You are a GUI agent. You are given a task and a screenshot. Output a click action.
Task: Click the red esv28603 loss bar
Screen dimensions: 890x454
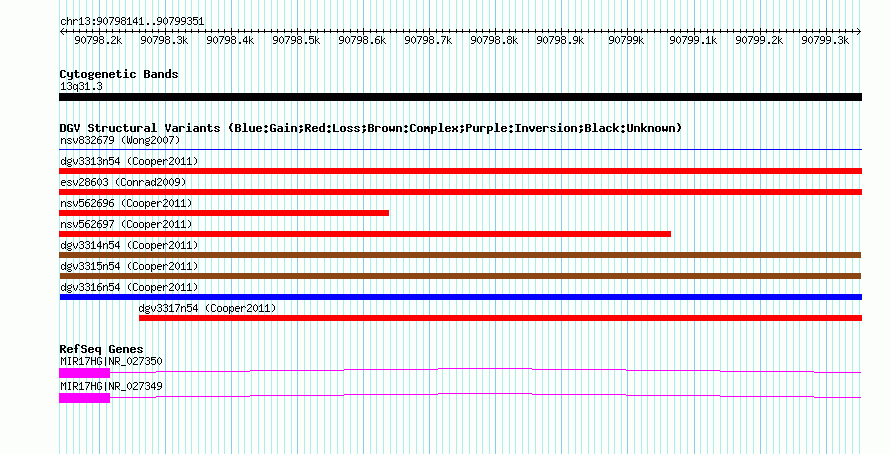[460, 192]
